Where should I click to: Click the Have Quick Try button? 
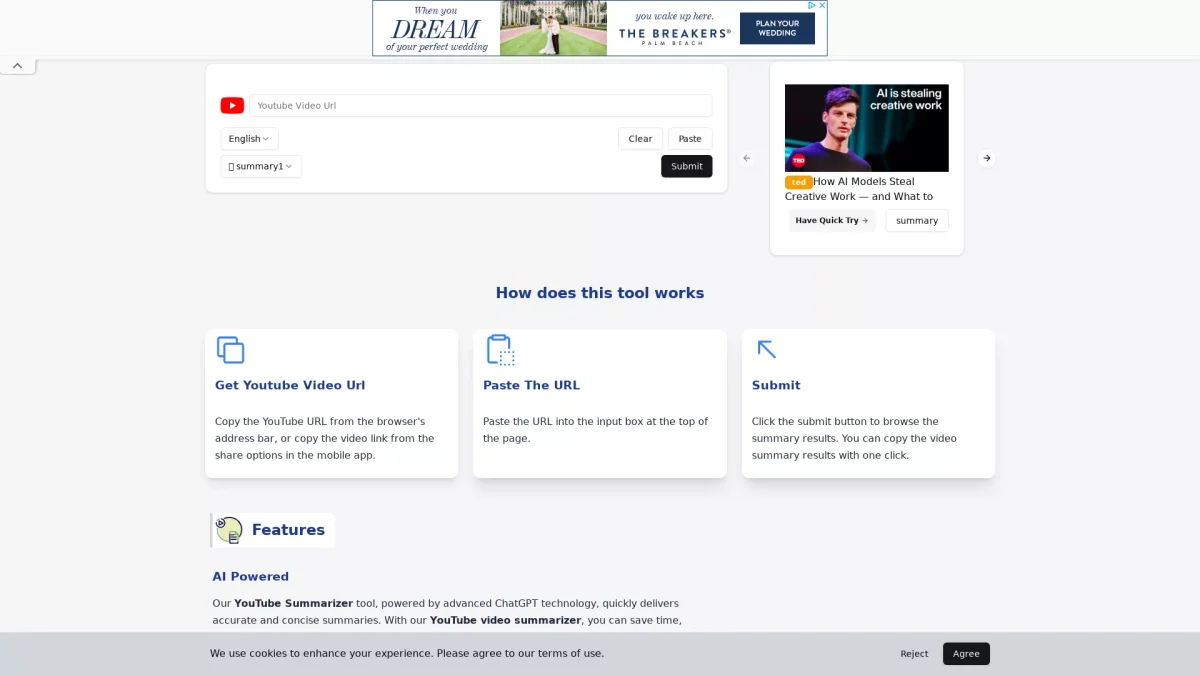(x=831, y=221)
